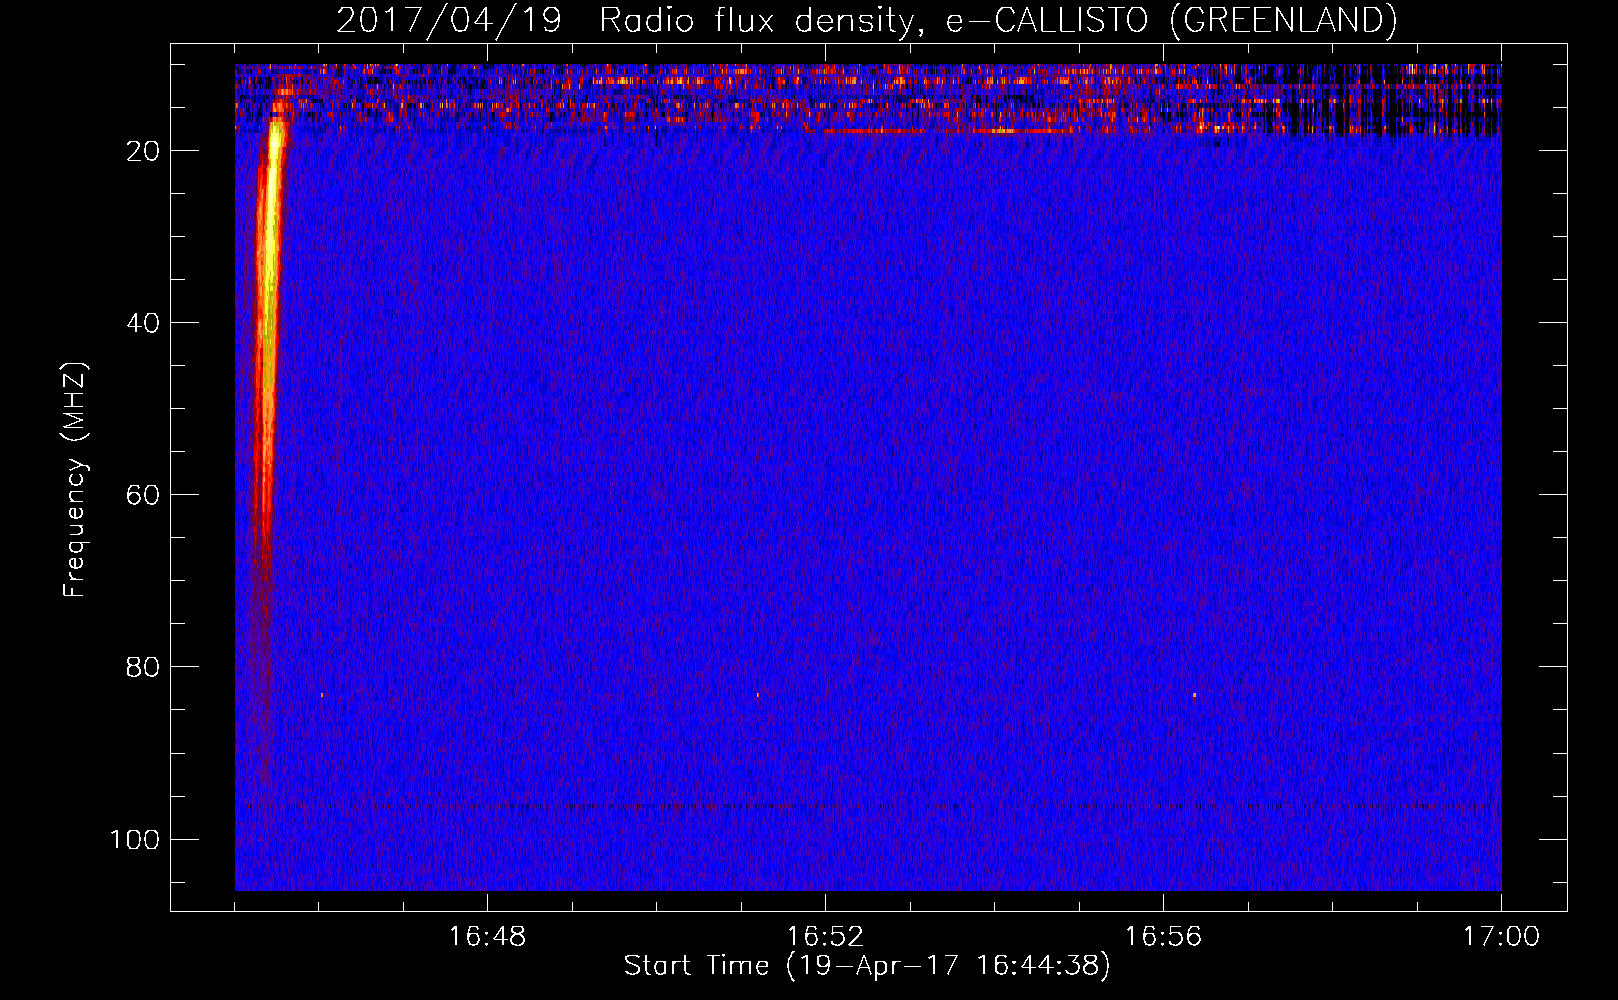Click the 40 MHz frequency label
Image resolution: width=1618 pixels, height=1000 pixels.
click(143, 323)
